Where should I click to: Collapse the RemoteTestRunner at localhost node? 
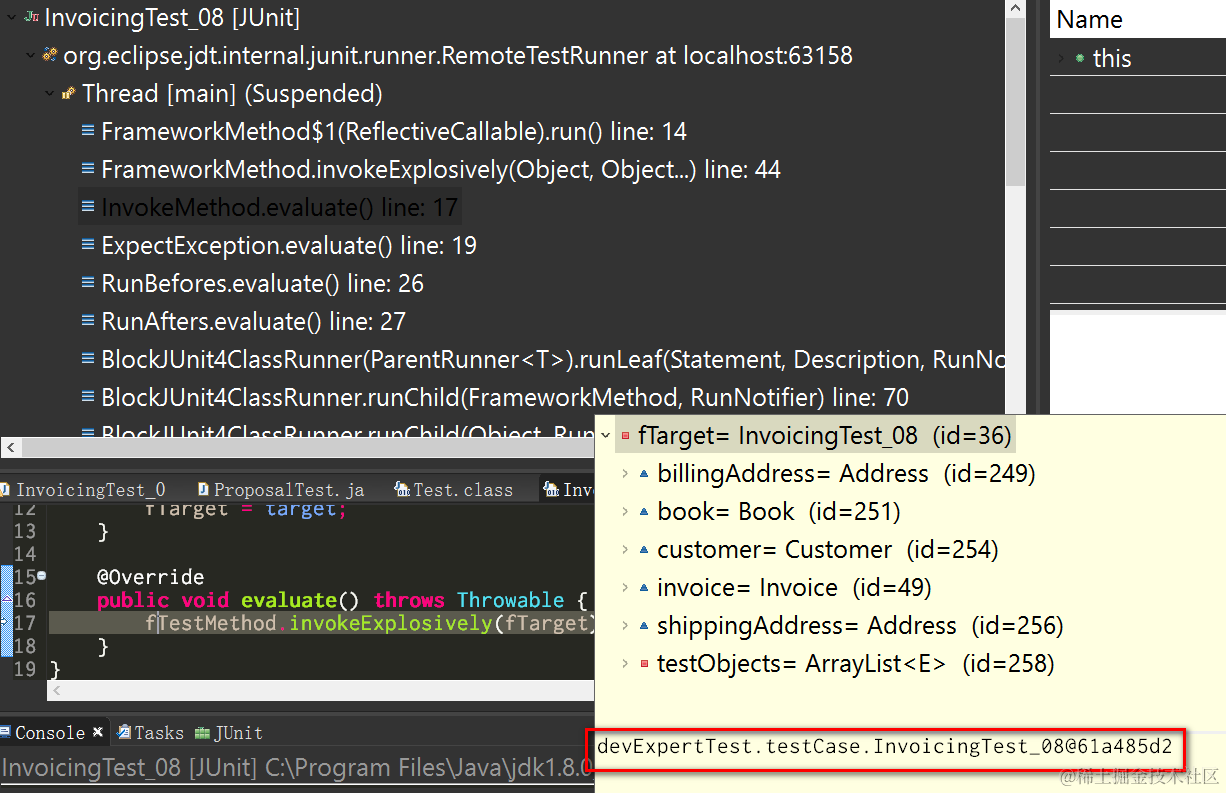(31, 56)
